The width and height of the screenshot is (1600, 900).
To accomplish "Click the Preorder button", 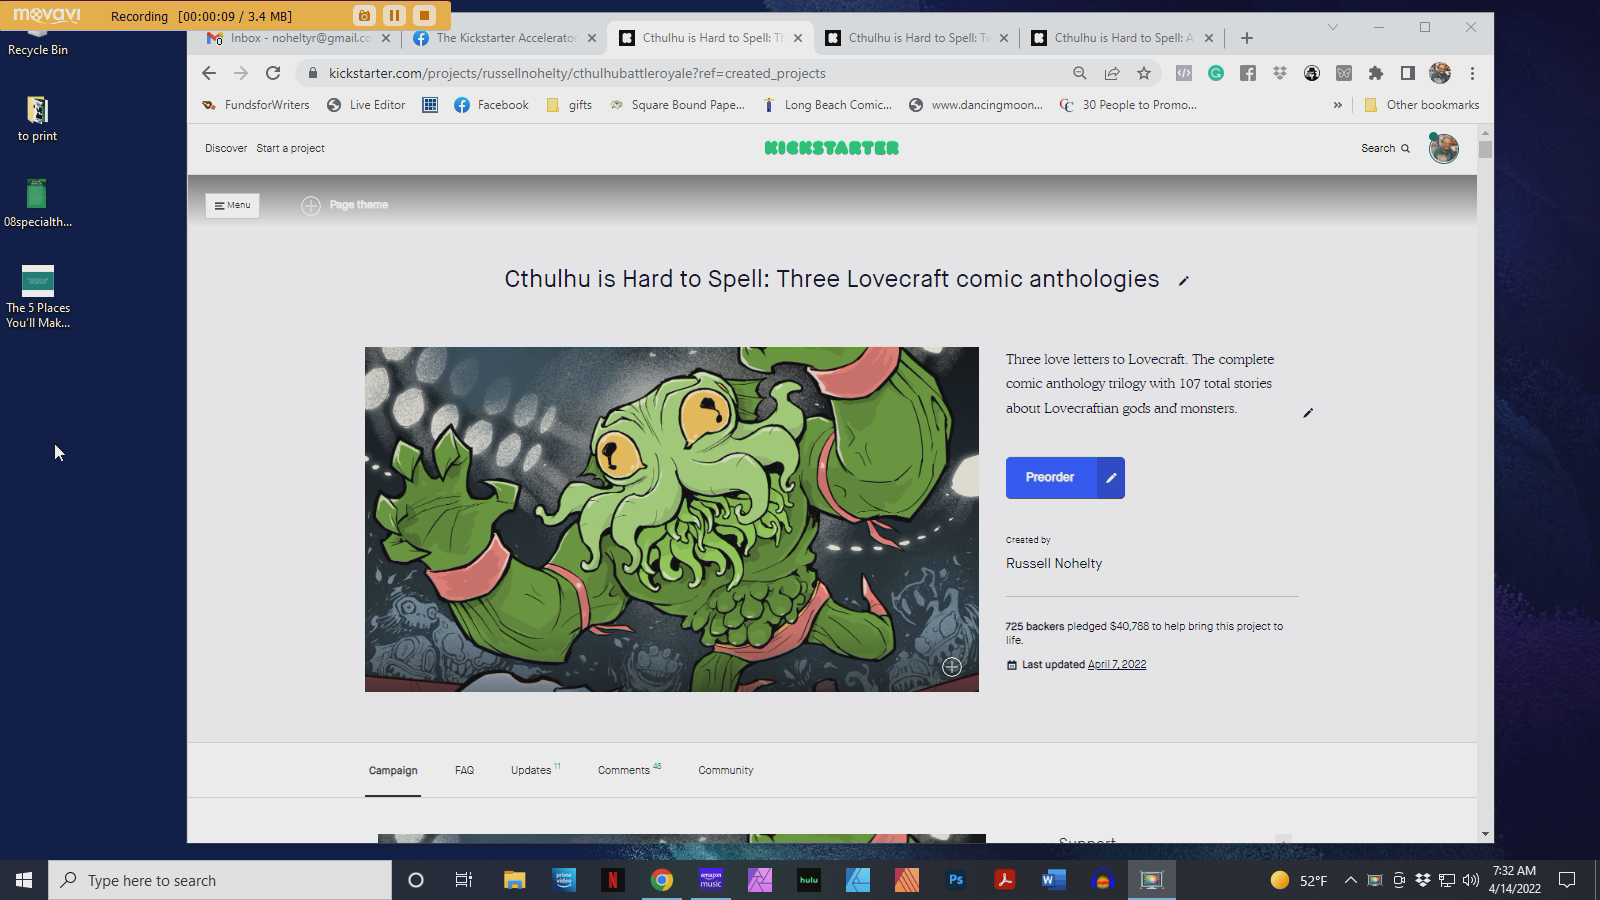I will (x=1050, y=478).
